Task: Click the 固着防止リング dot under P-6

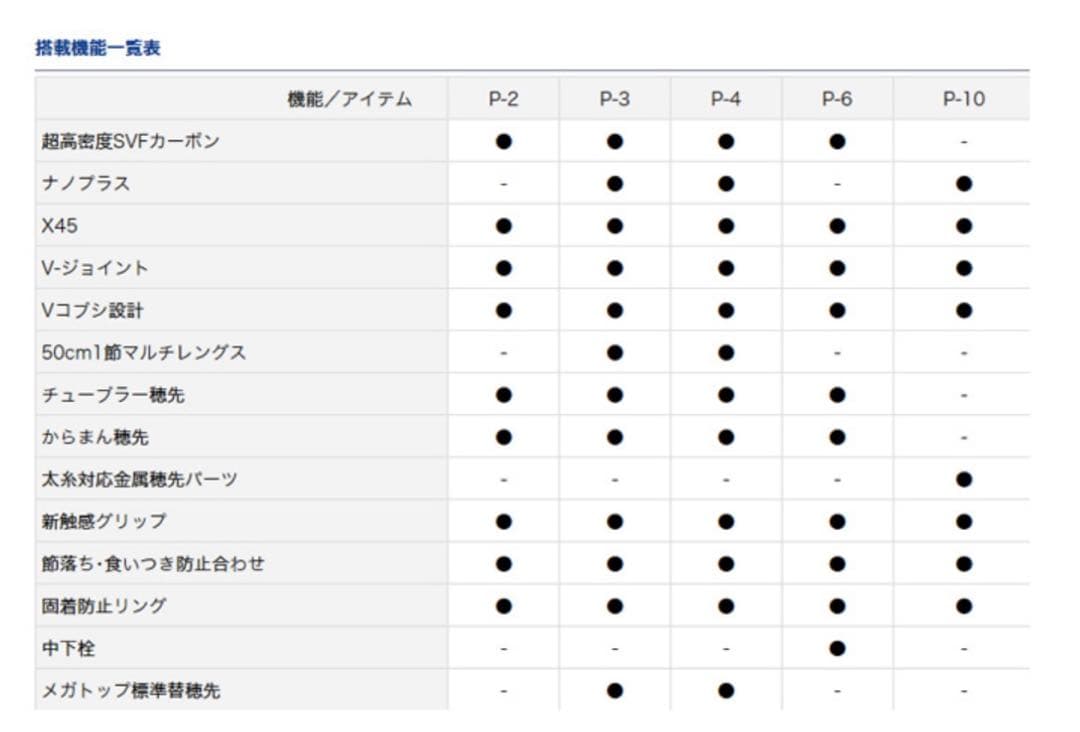Action: point(837,606)
